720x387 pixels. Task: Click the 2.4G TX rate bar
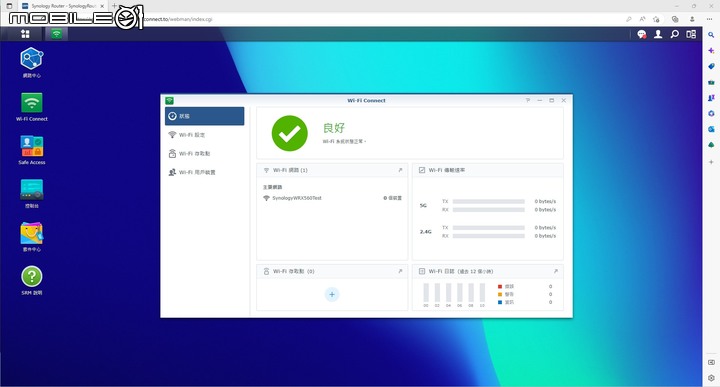coord(489,228)
